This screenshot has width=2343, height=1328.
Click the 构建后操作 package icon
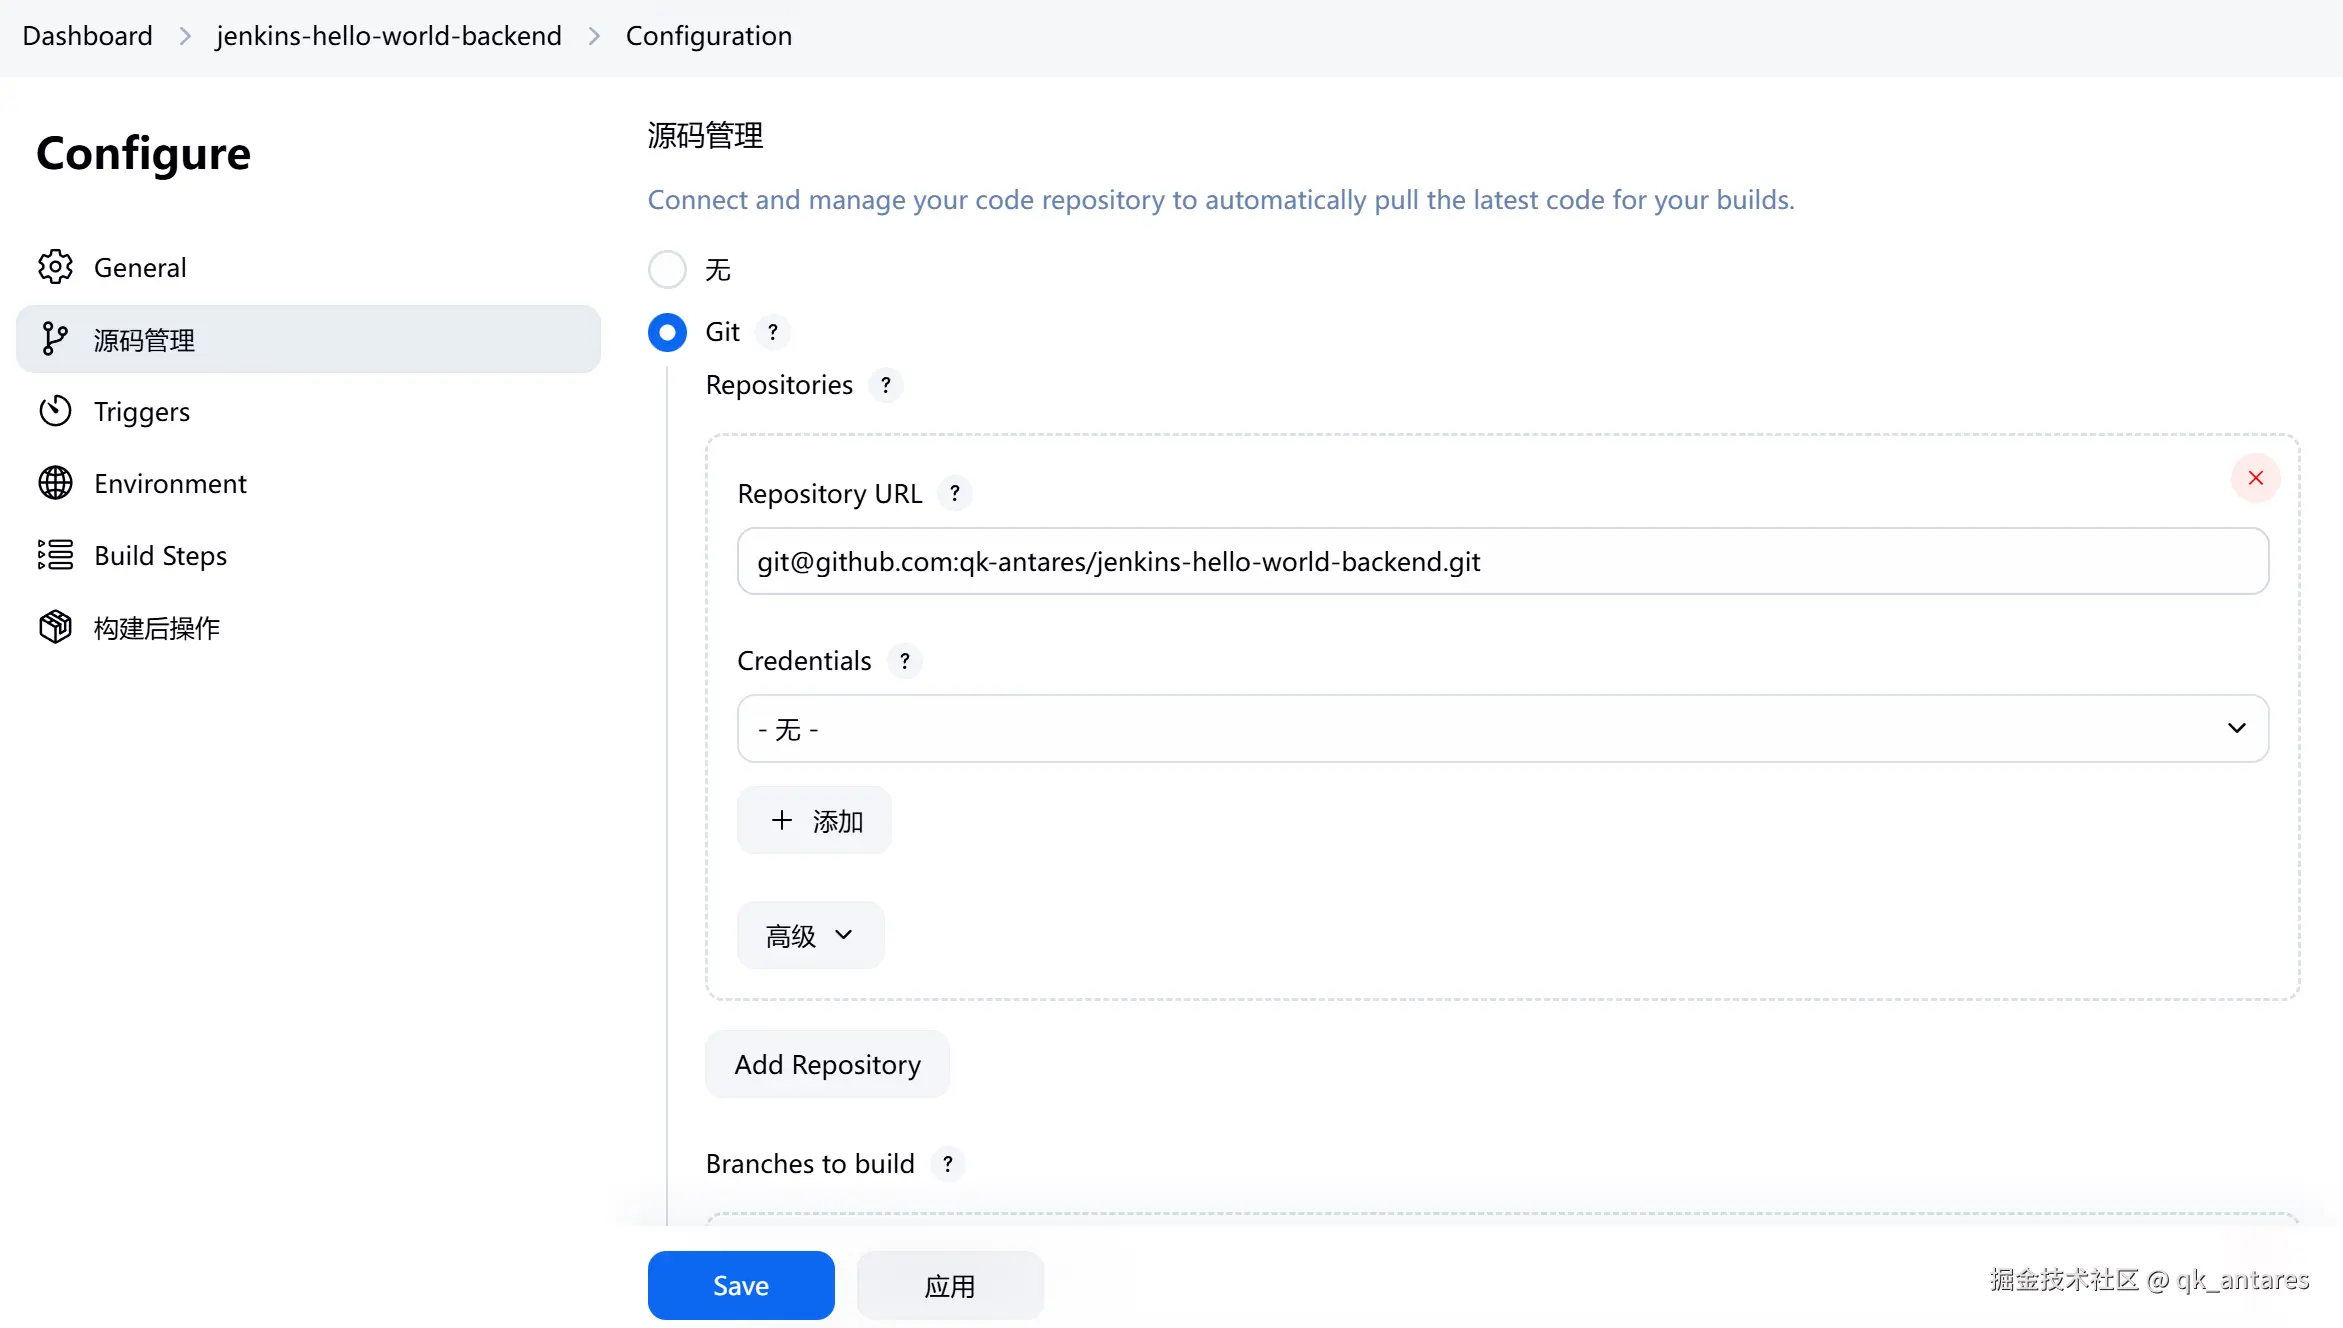tap(55, 627)
